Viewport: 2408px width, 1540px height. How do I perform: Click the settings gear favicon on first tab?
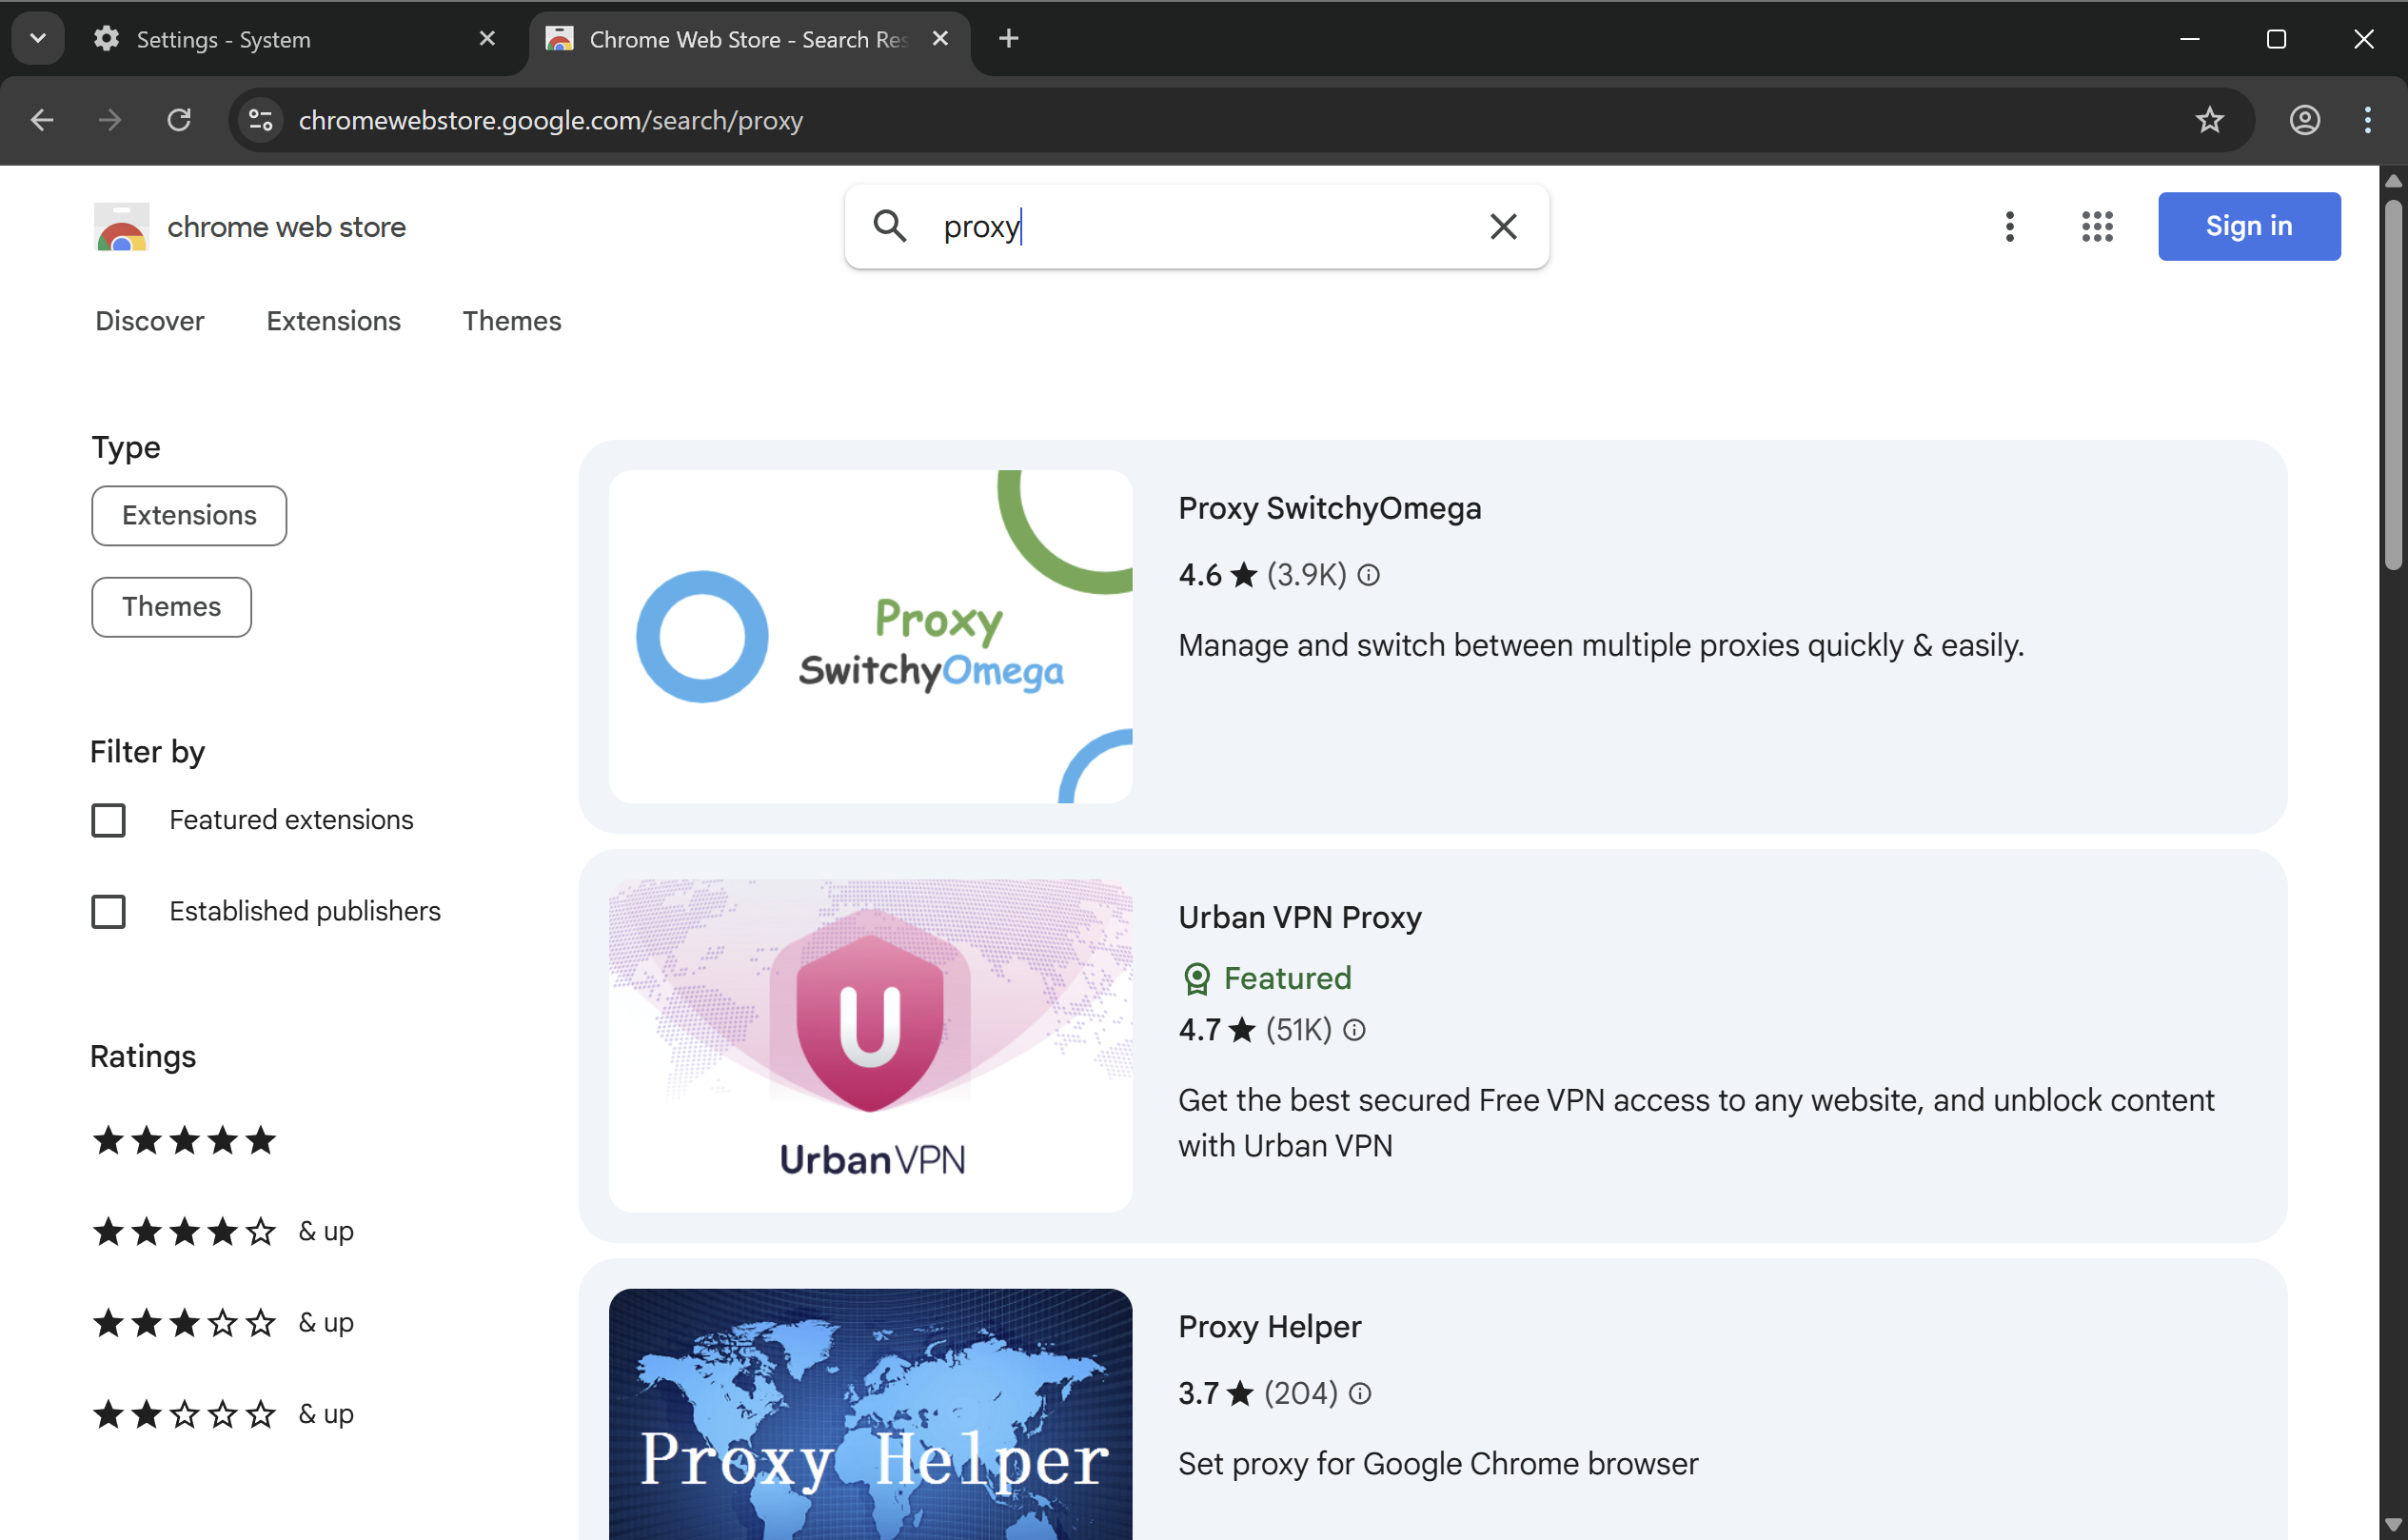click(106, 39)
